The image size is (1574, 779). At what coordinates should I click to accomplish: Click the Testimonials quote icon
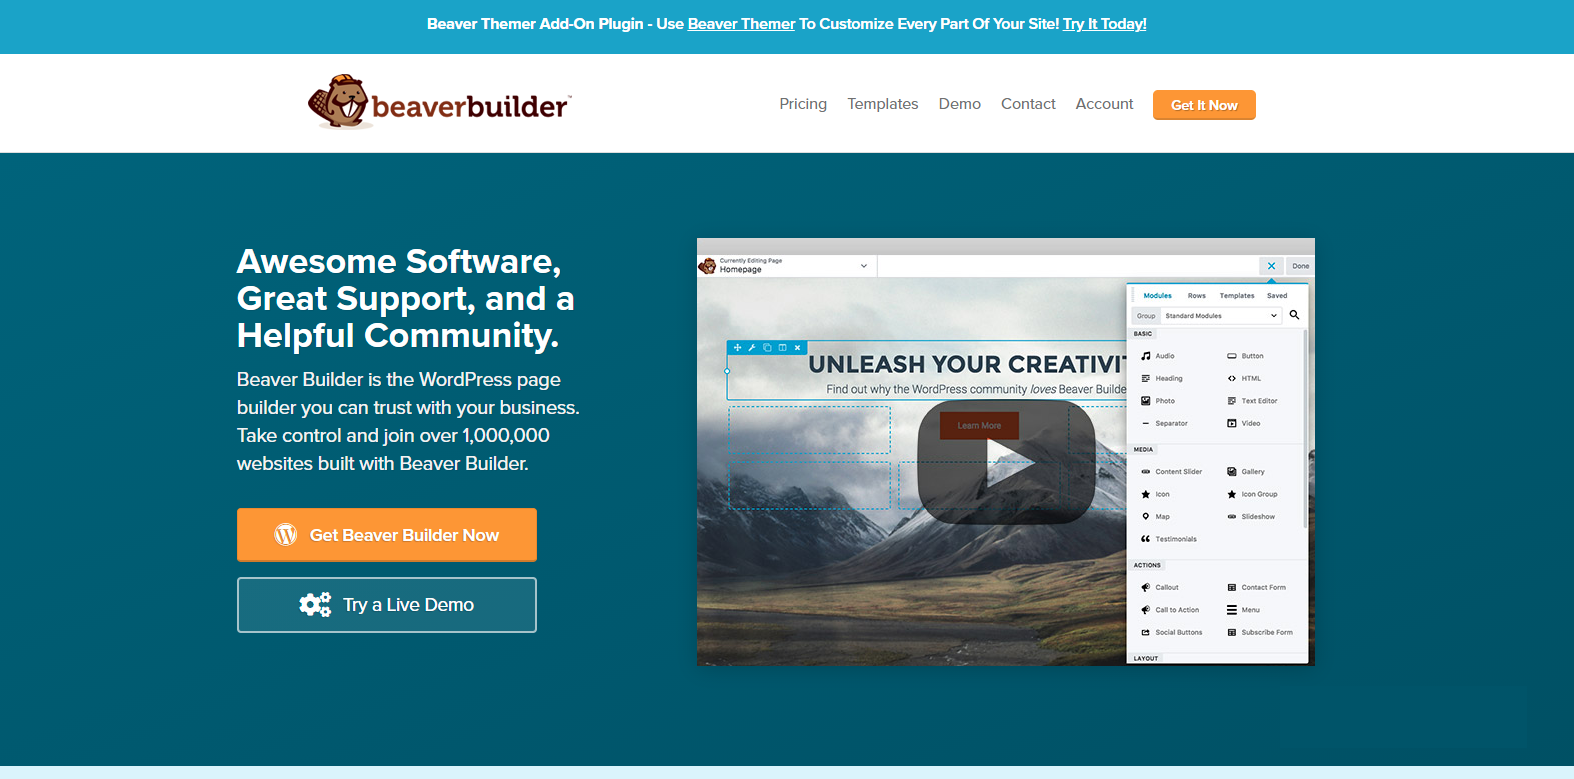point(1146,539)
